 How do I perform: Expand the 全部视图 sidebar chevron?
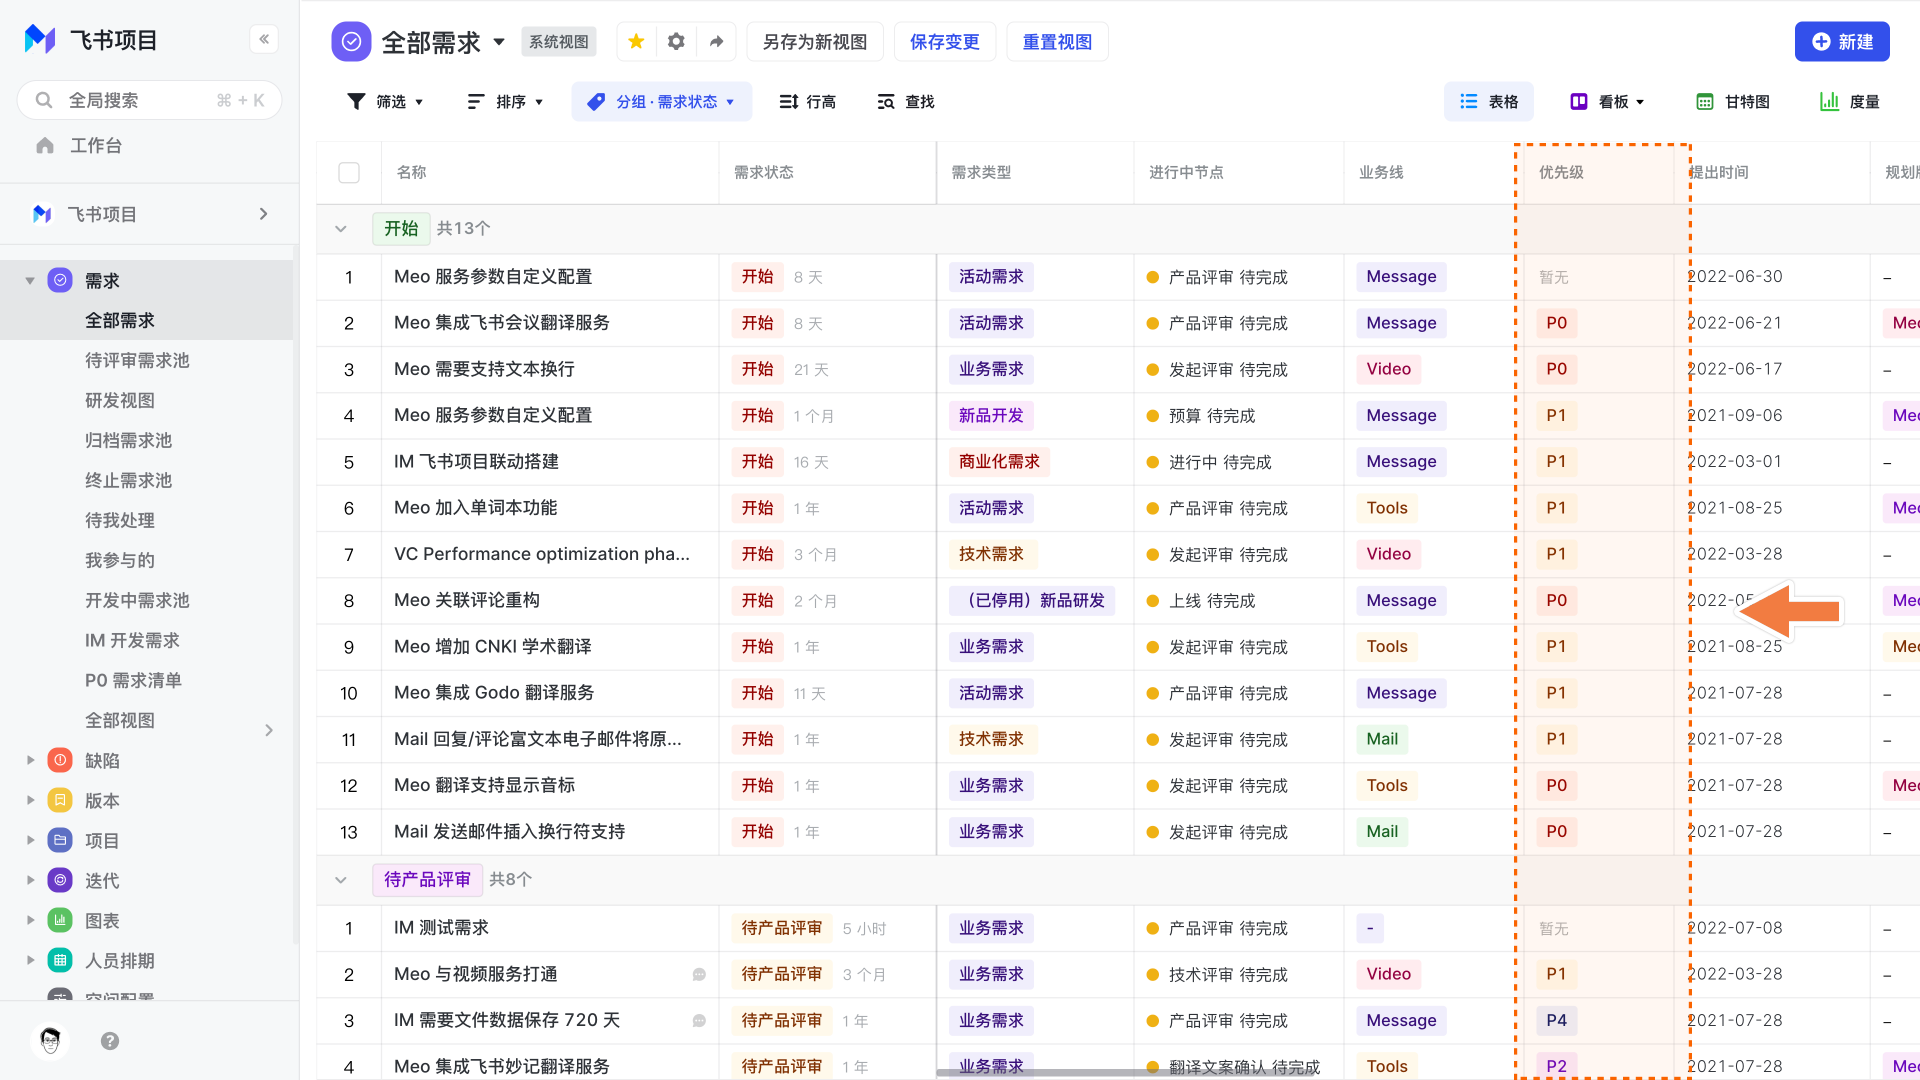269,731
